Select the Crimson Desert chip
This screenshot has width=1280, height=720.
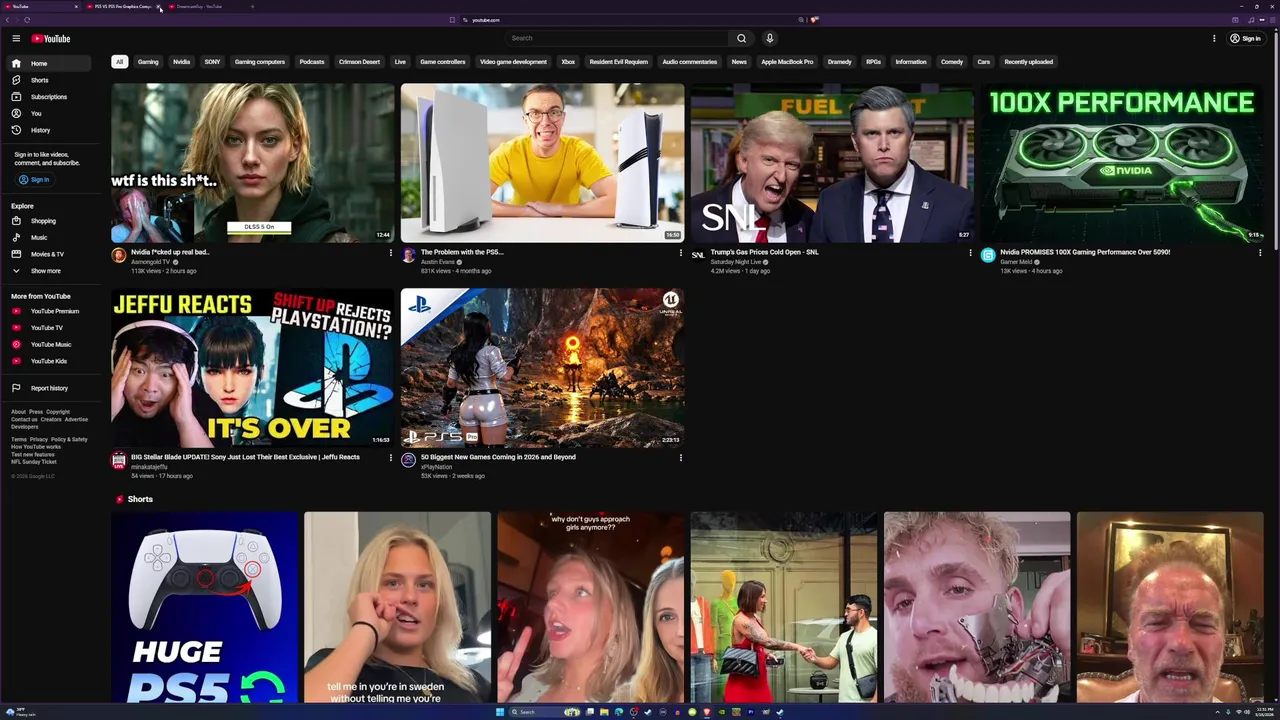359,62
